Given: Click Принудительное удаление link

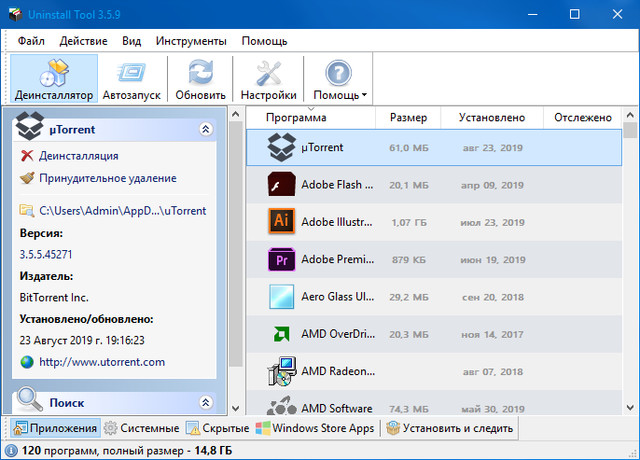Looking at the screenshot, I should [x=107, y=178].
